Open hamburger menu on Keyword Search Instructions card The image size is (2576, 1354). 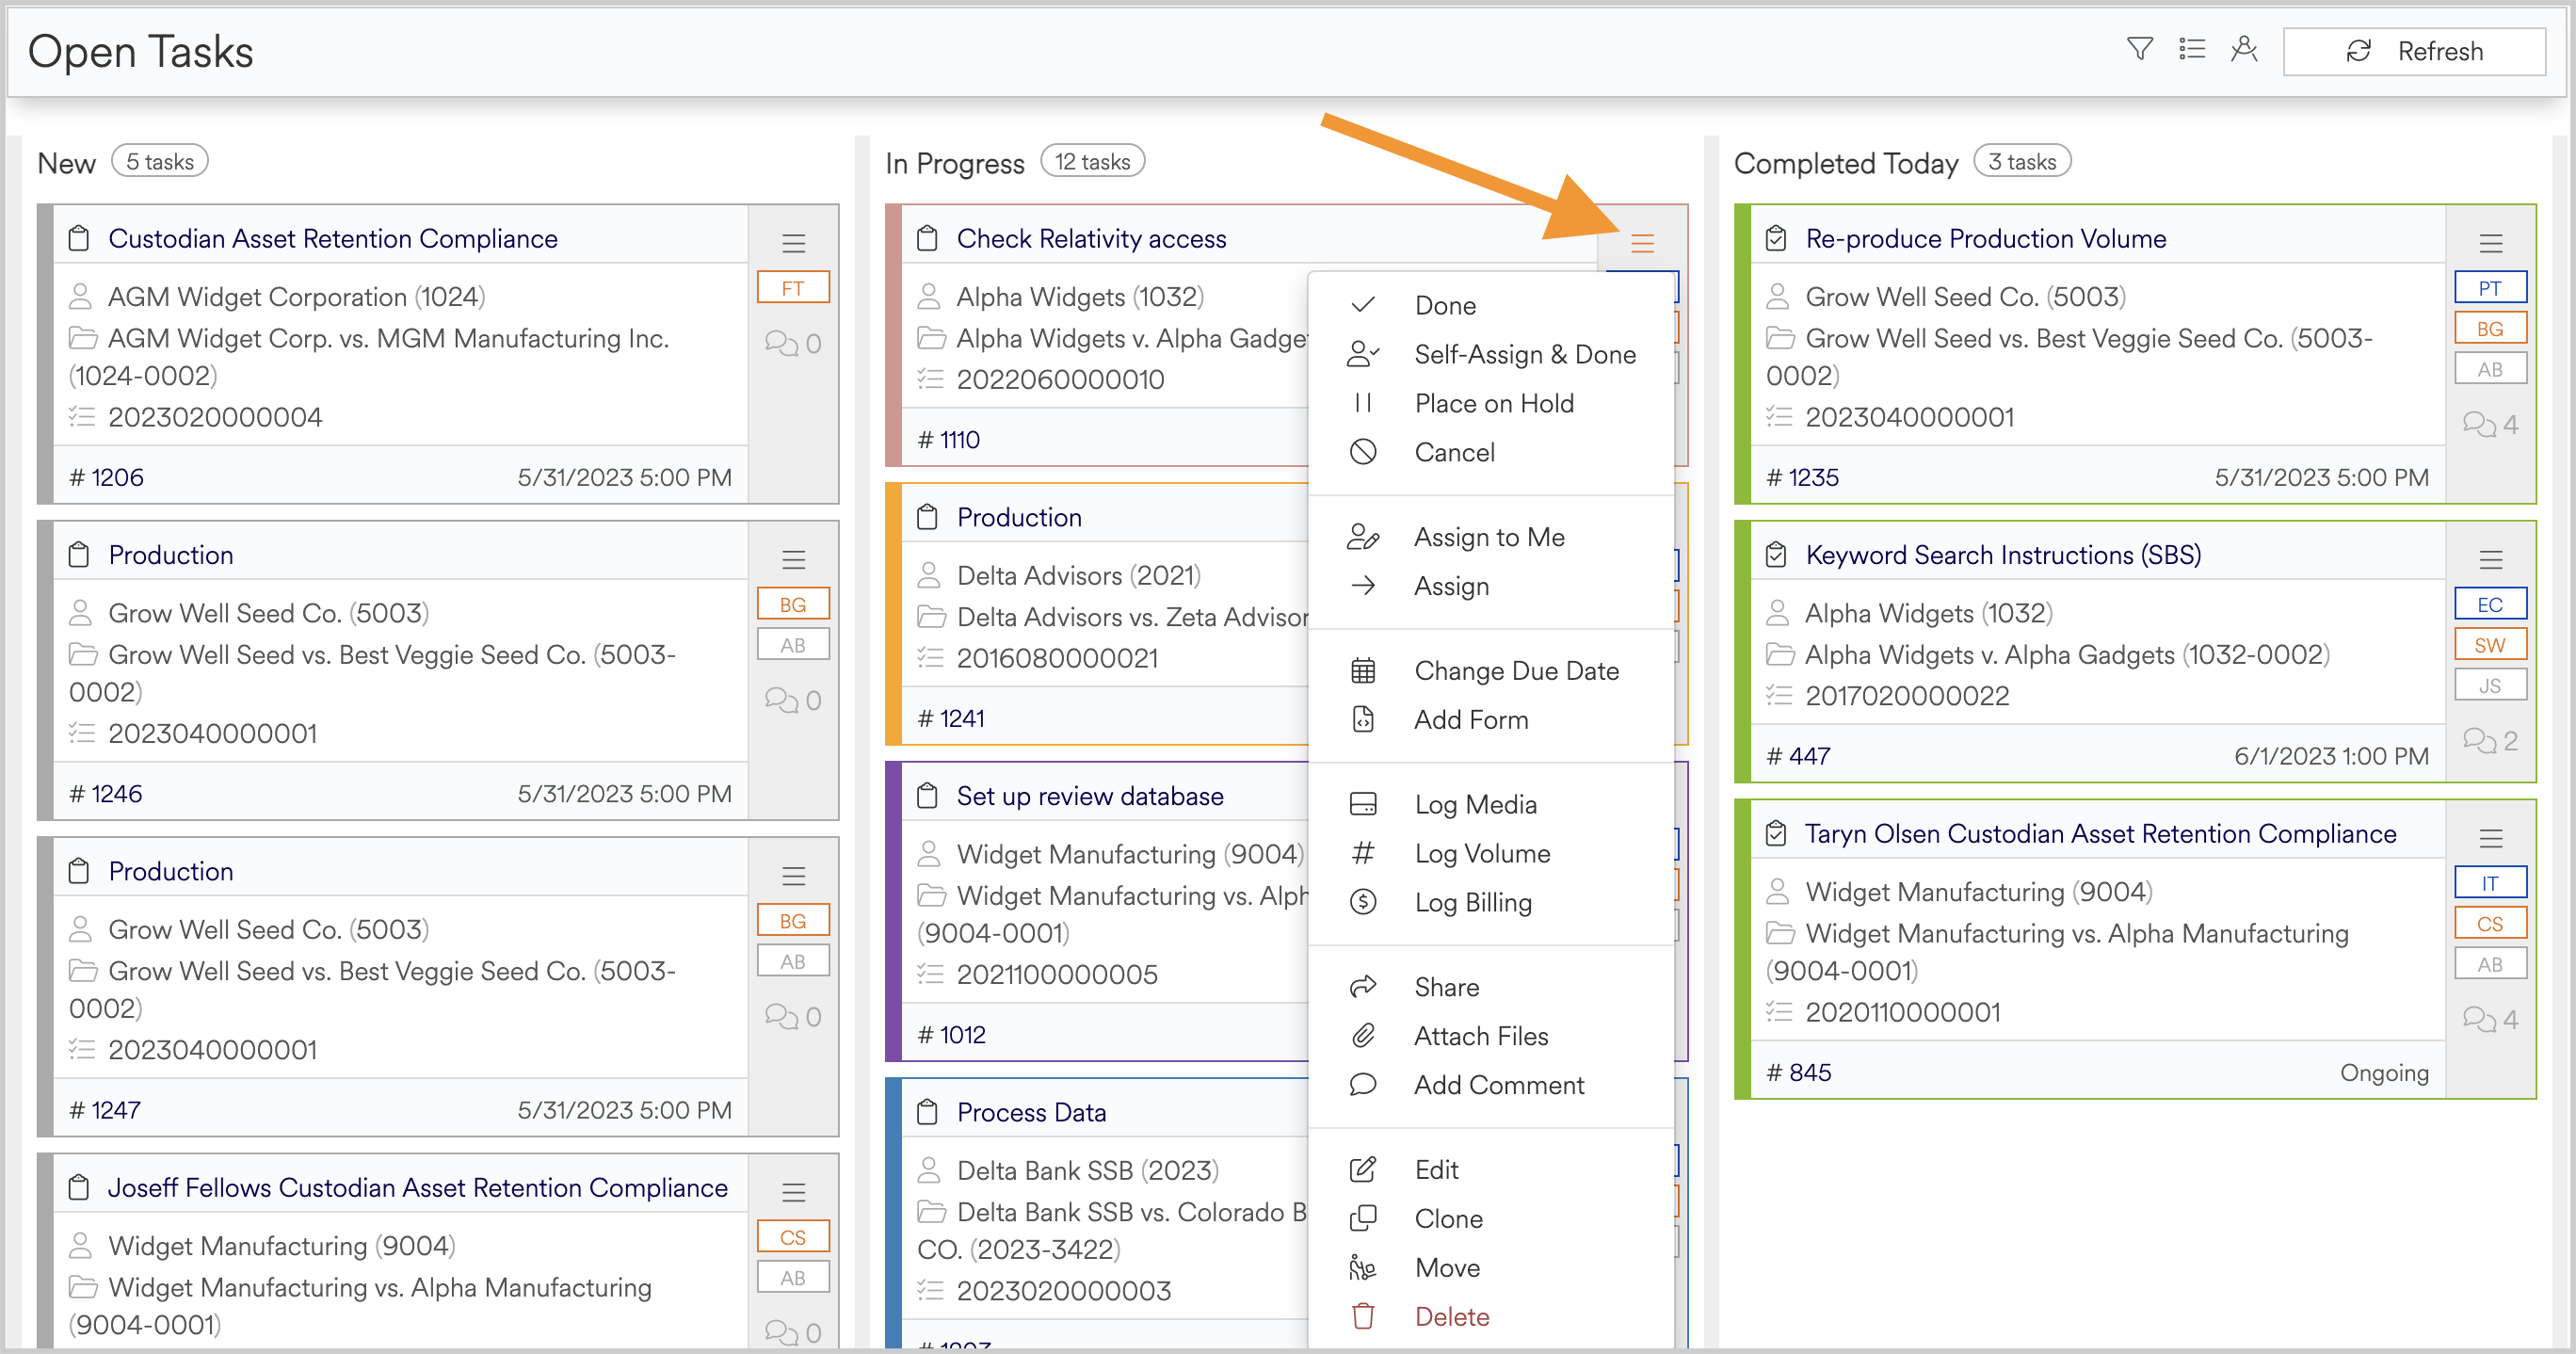pos(2491,560)
